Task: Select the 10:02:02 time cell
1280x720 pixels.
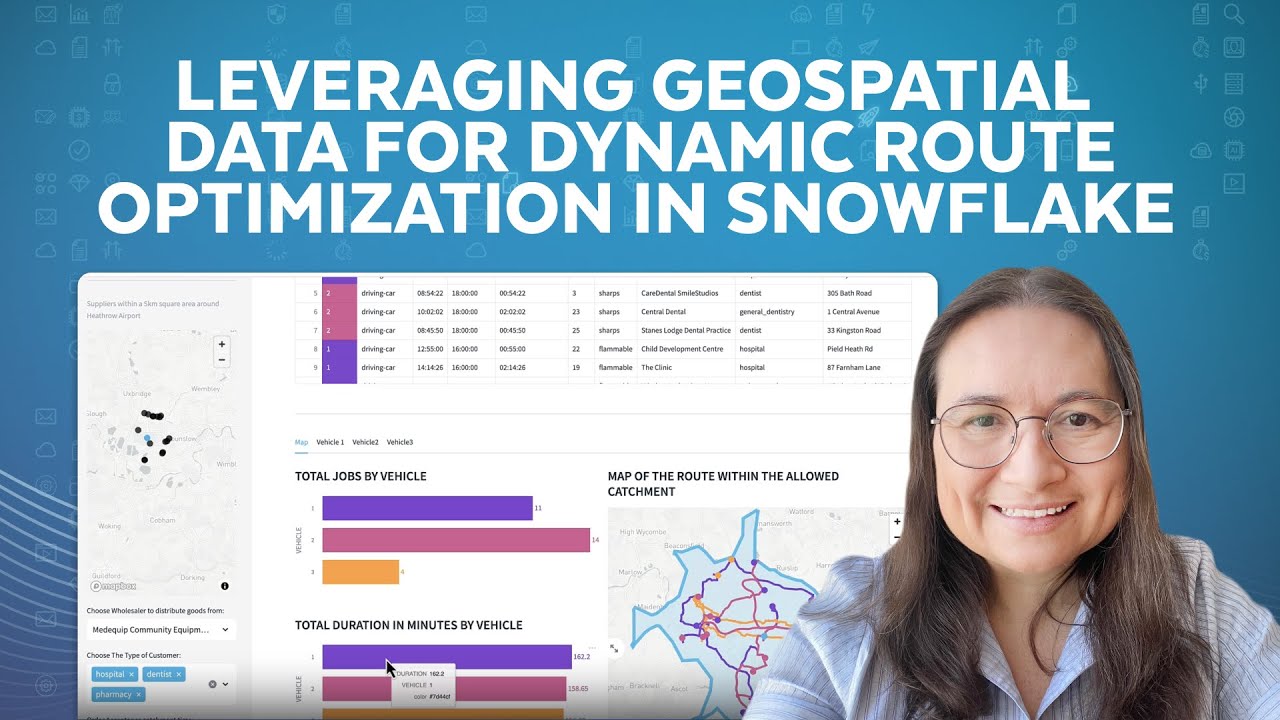Action: pyautogui.click(x=430, y=312)
